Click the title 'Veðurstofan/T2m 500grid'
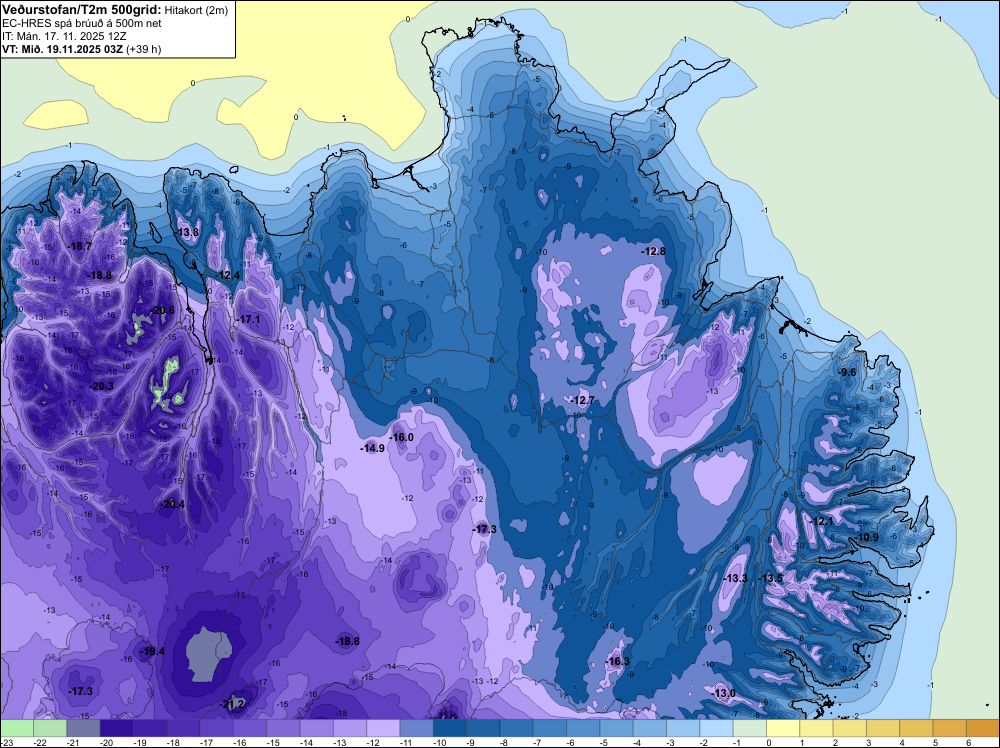 coord(81,9)
